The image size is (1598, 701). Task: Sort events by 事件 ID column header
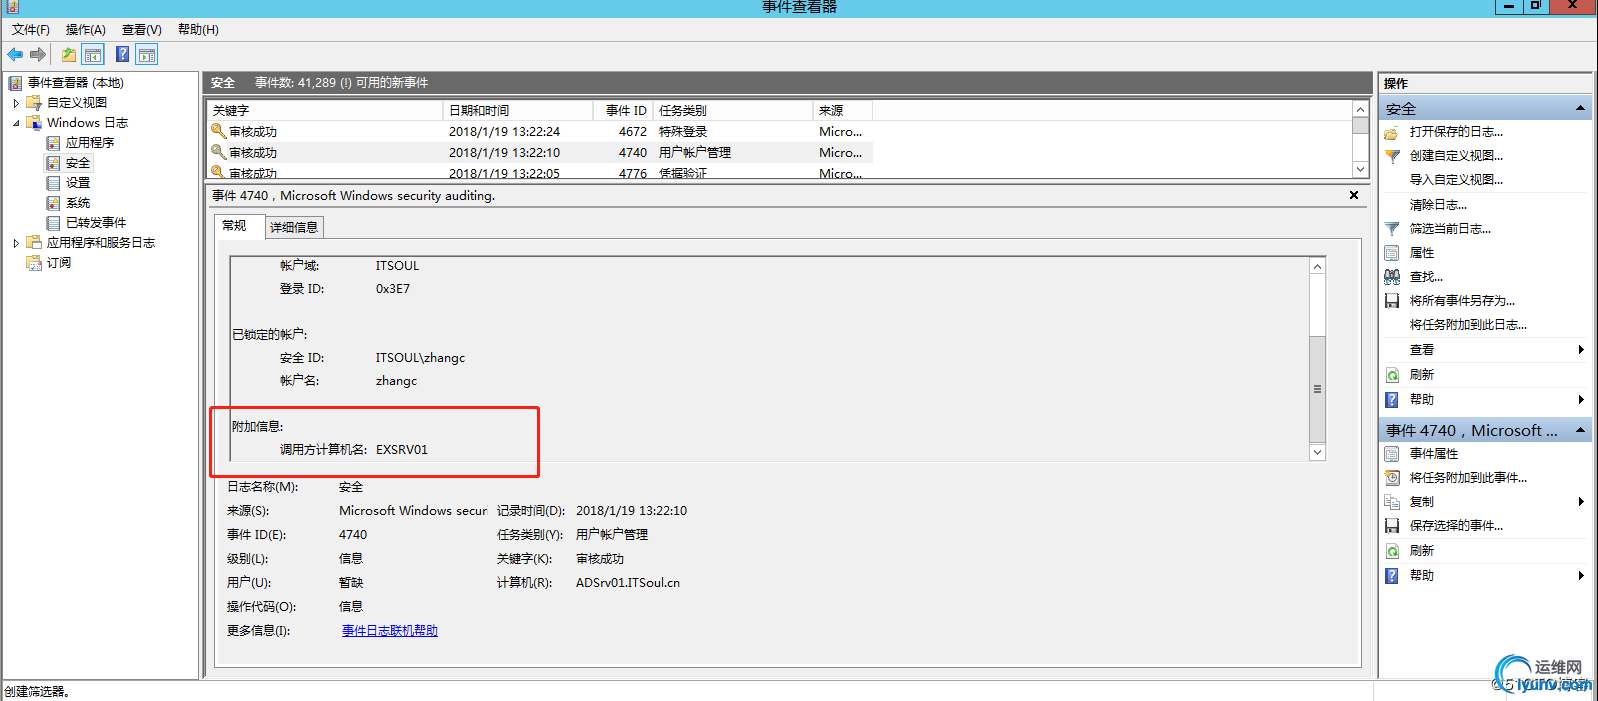coord(623,110)
